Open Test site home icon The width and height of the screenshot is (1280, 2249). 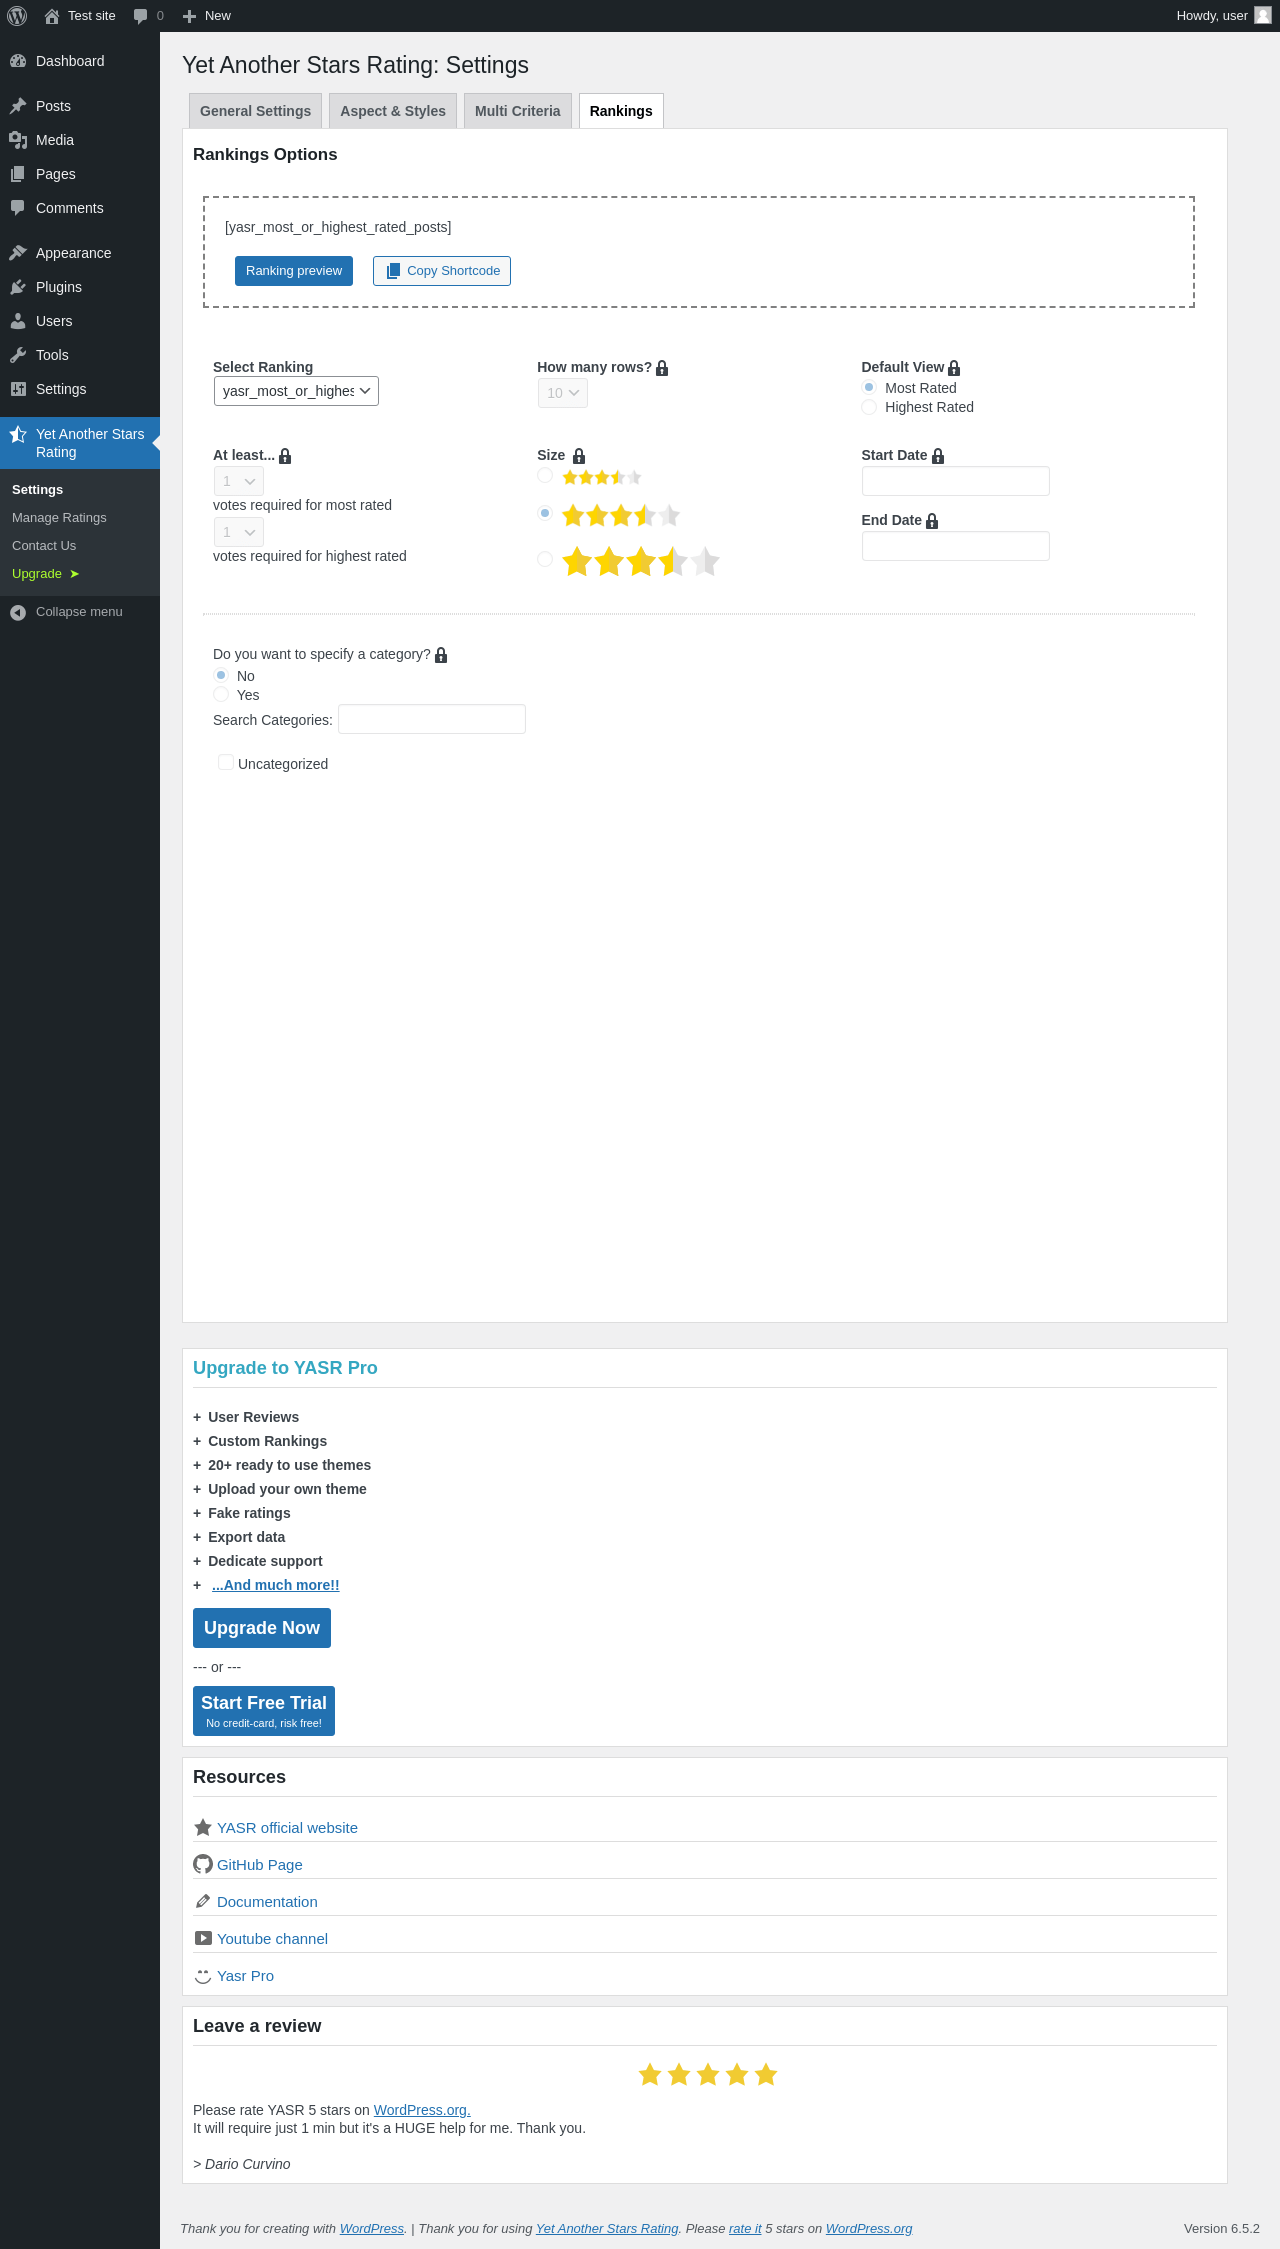click(x=52, y=16)
